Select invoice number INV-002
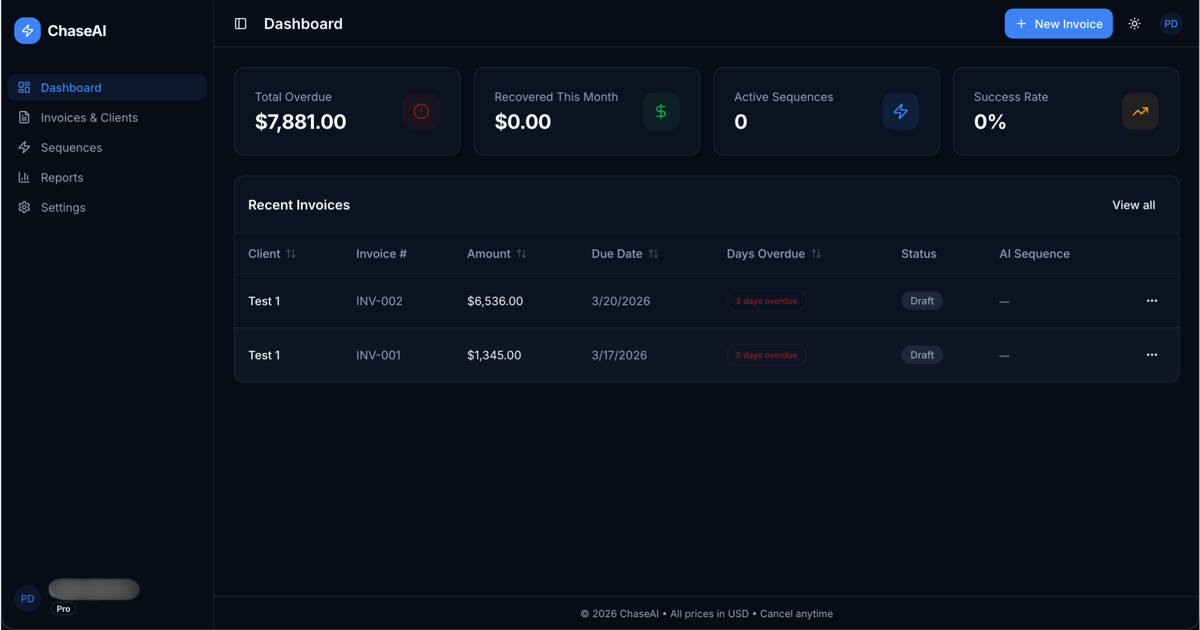 (379, 301)
